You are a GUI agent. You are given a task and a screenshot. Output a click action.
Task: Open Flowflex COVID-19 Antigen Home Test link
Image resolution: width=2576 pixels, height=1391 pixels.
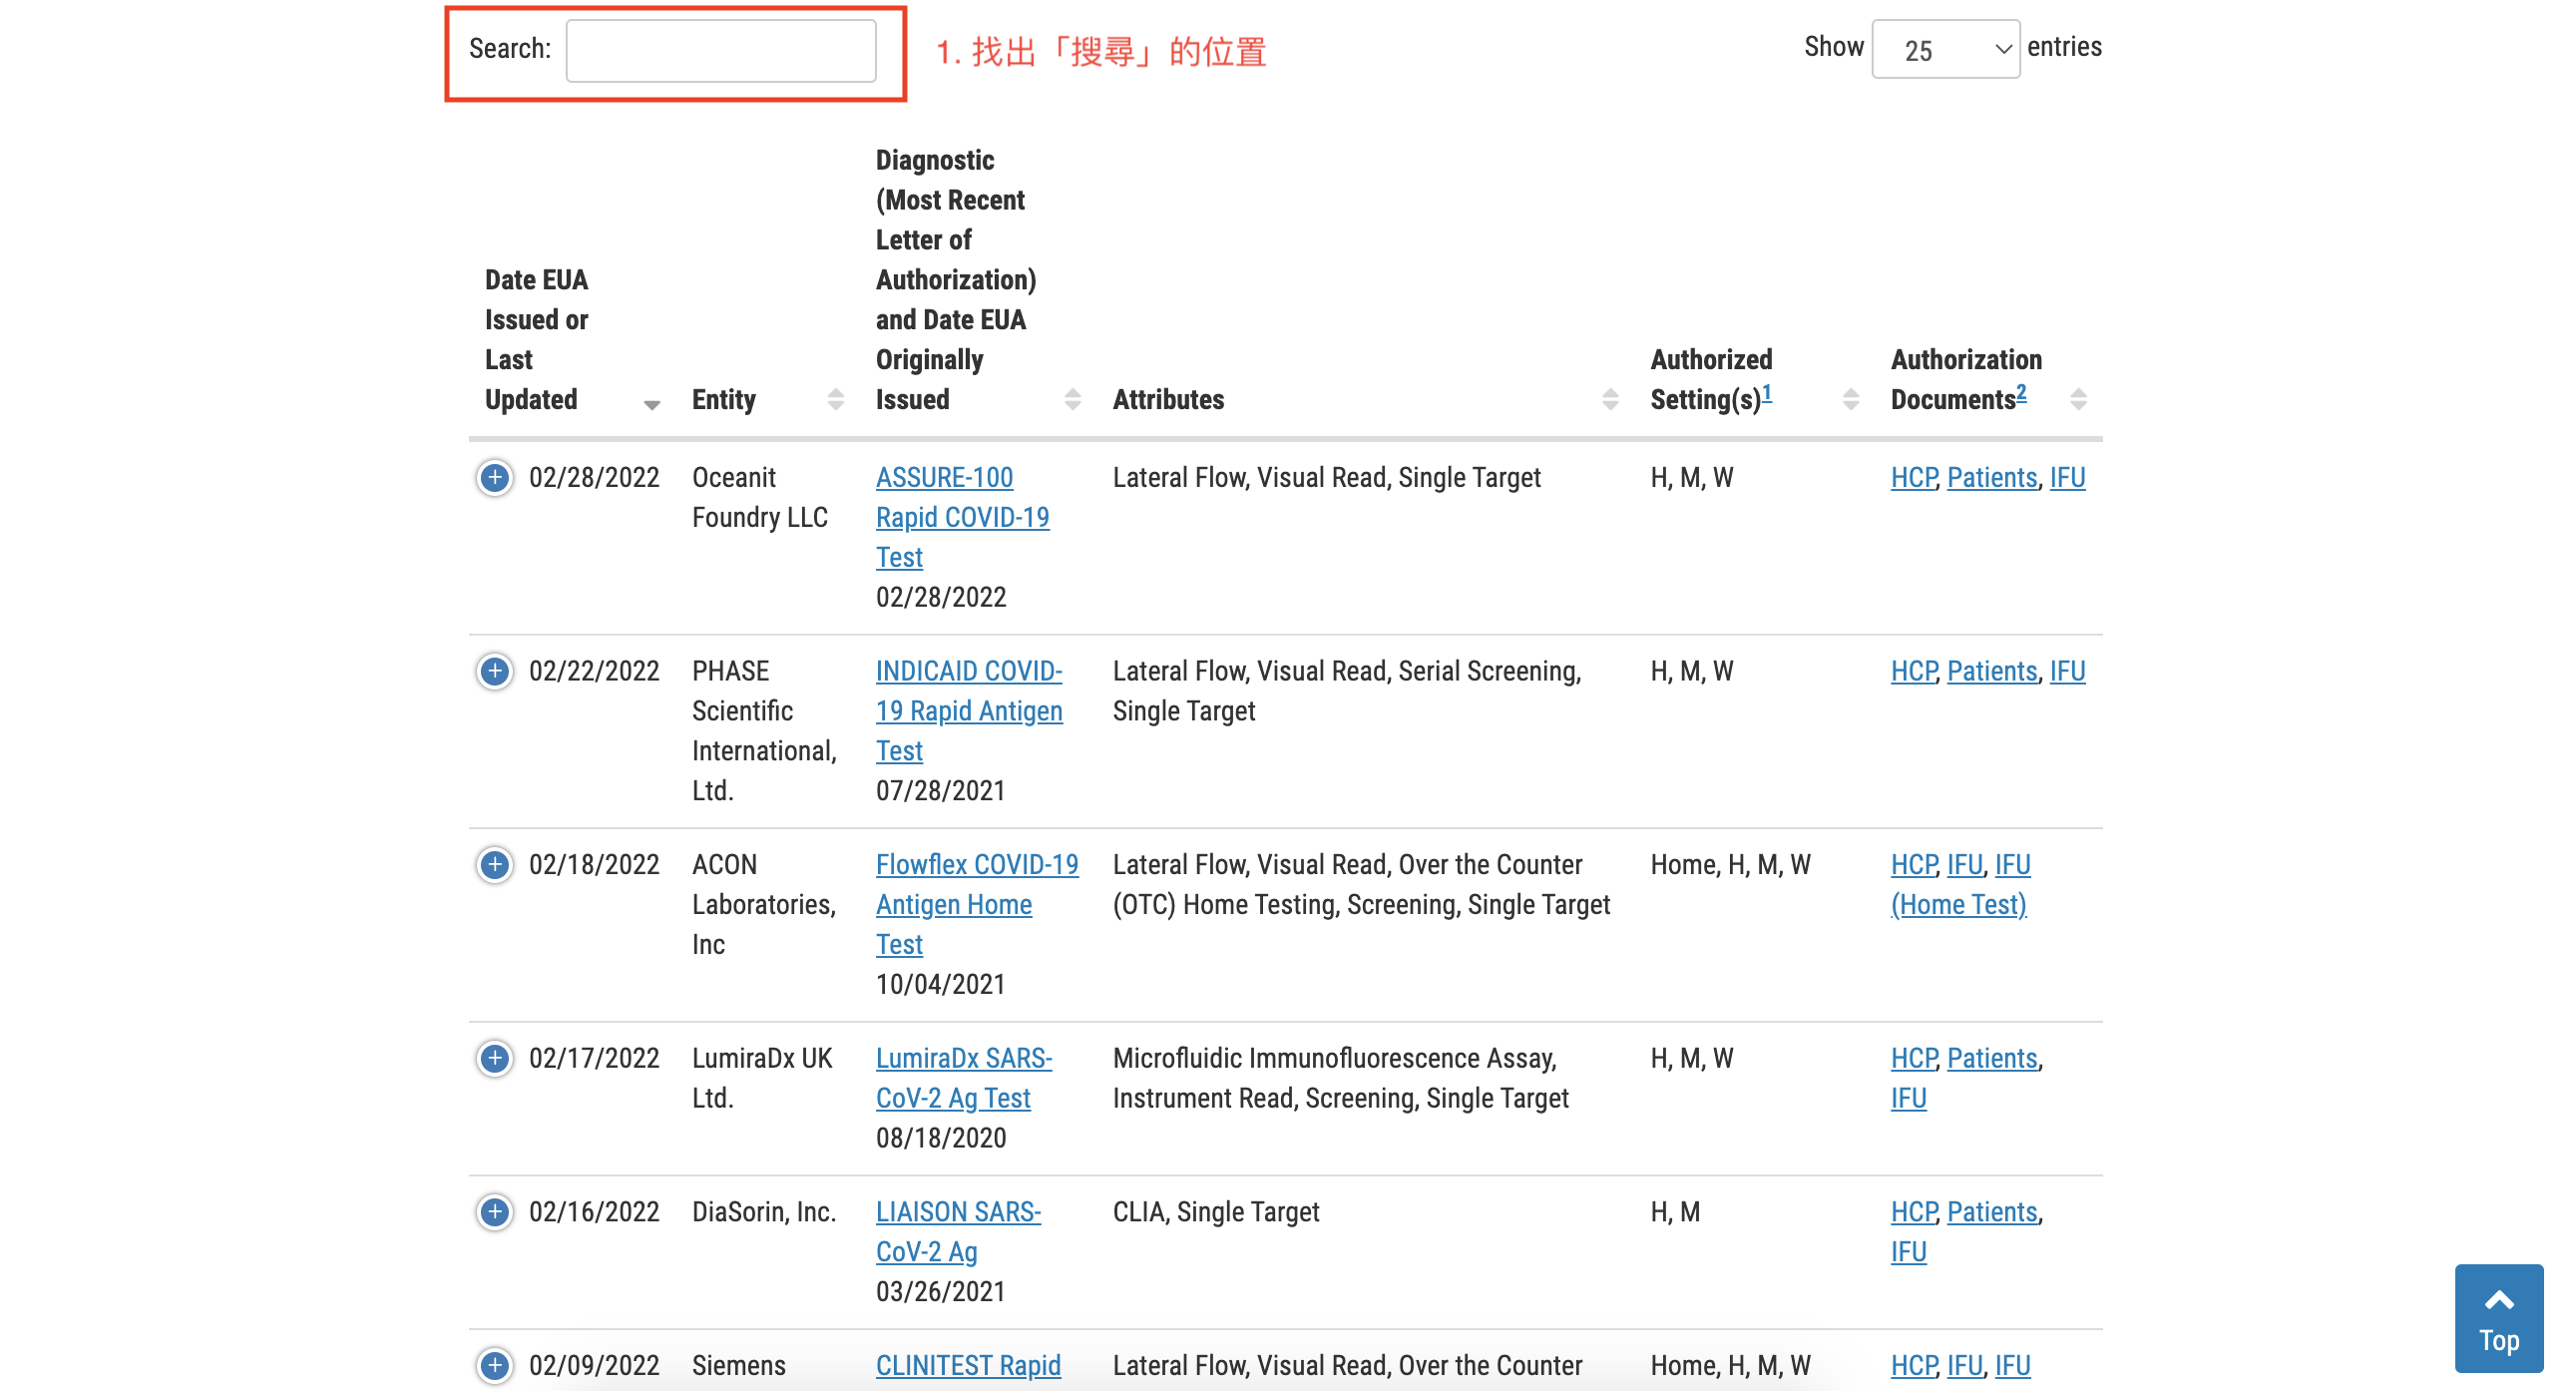pyautogui.click(x=976, y=865)
